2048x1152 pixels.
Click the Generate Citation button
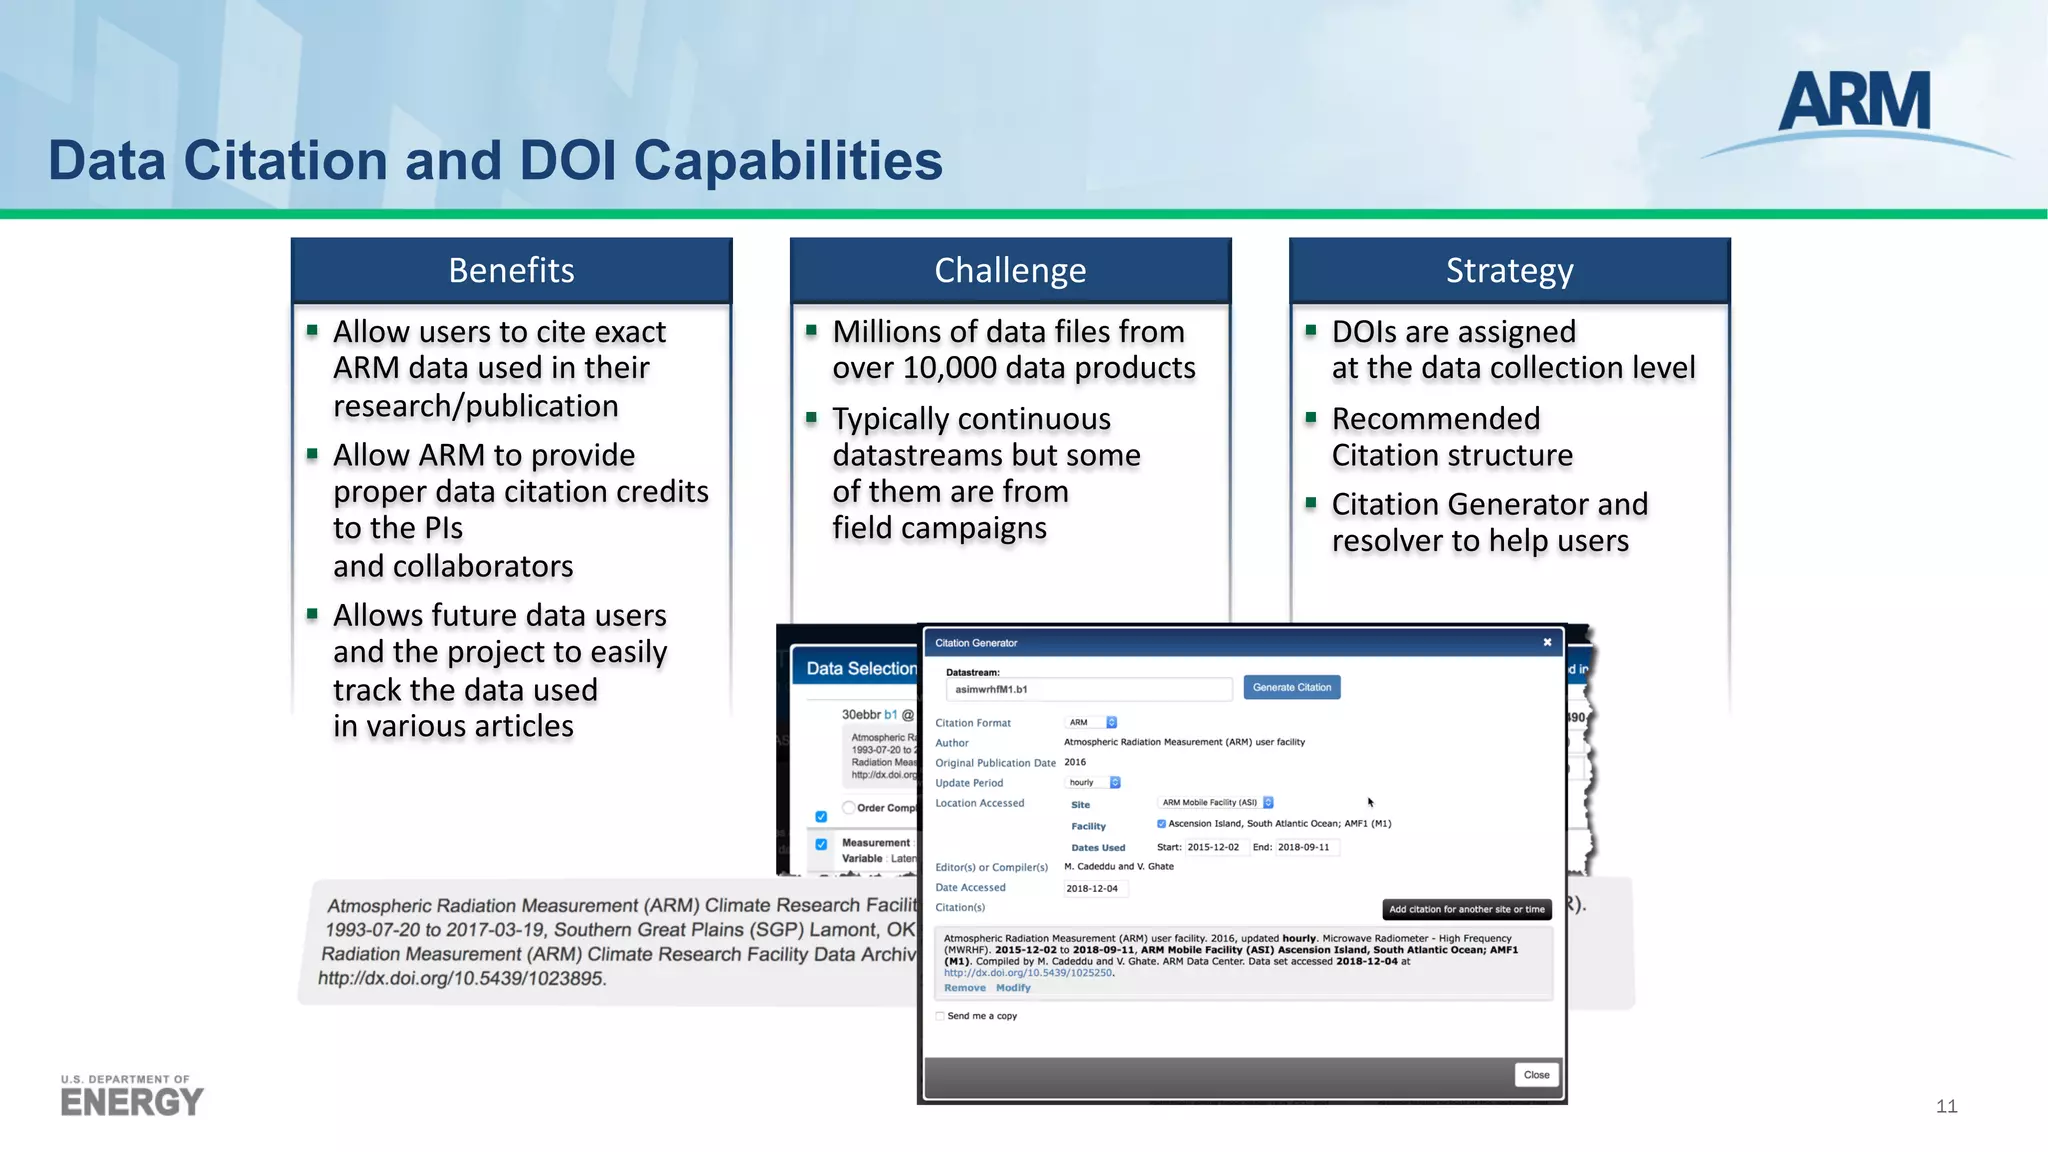[x=1291, y=687]
